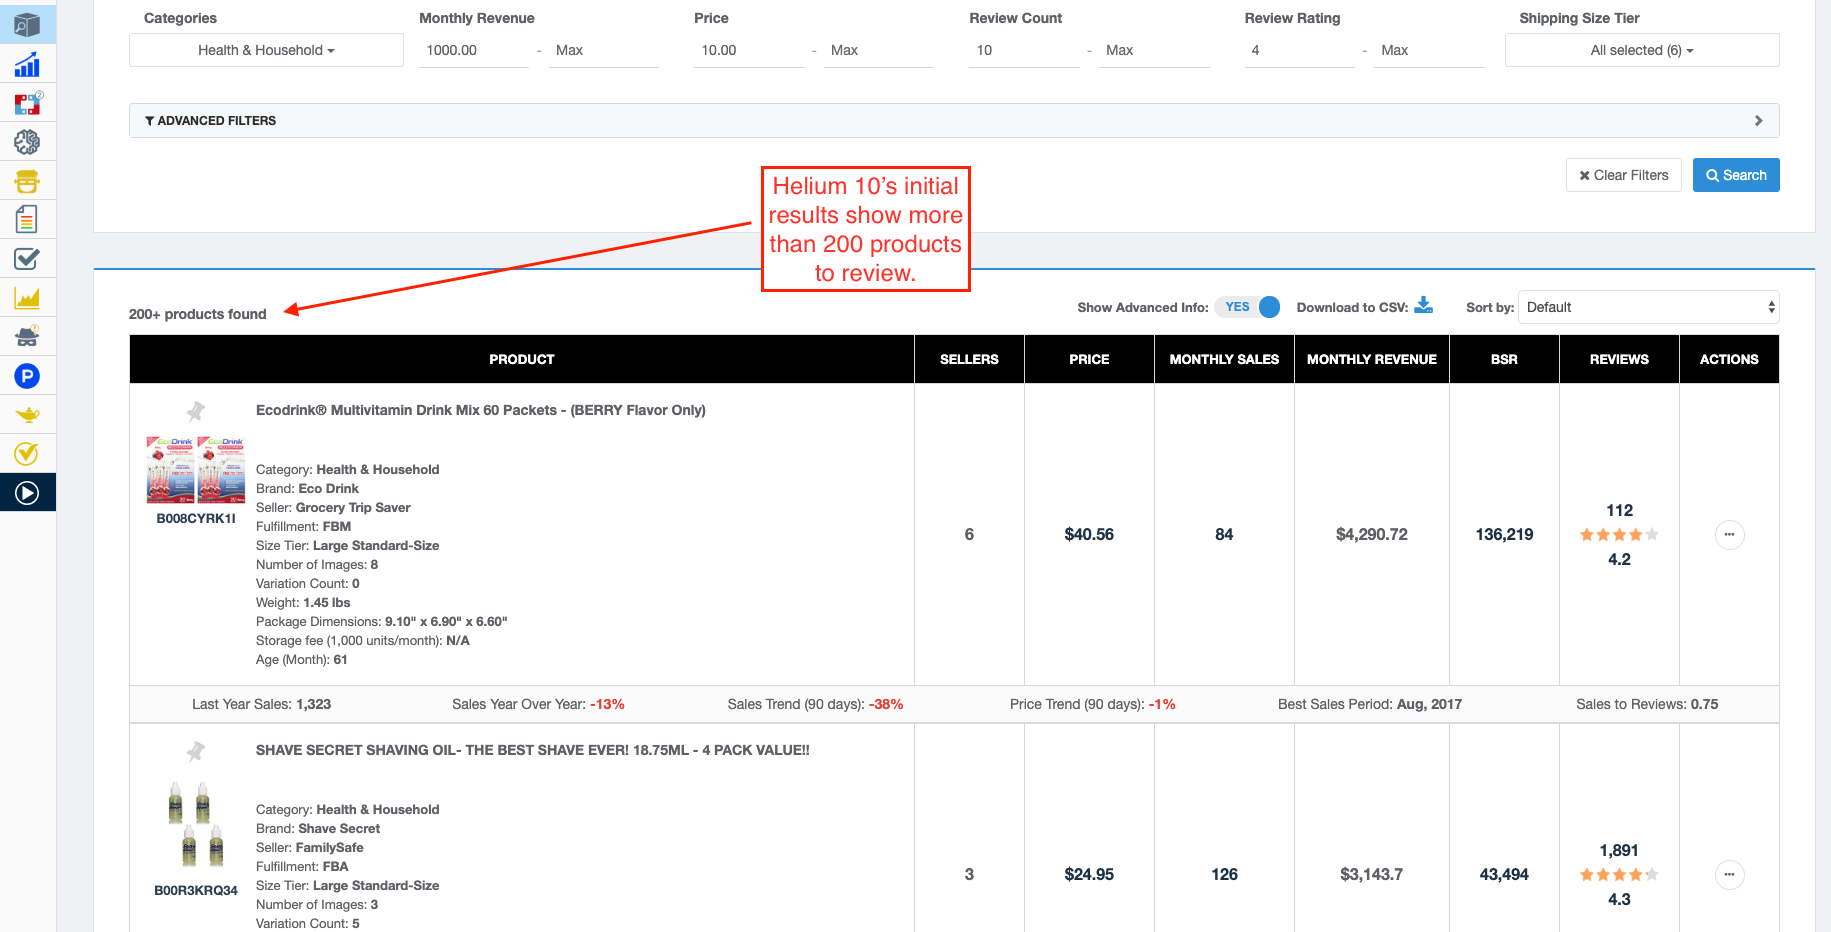The height and width of the screenshot is (932, 1831).
Task: Open the yellow circled checkmark tool
Action: (x=27, y=454)
